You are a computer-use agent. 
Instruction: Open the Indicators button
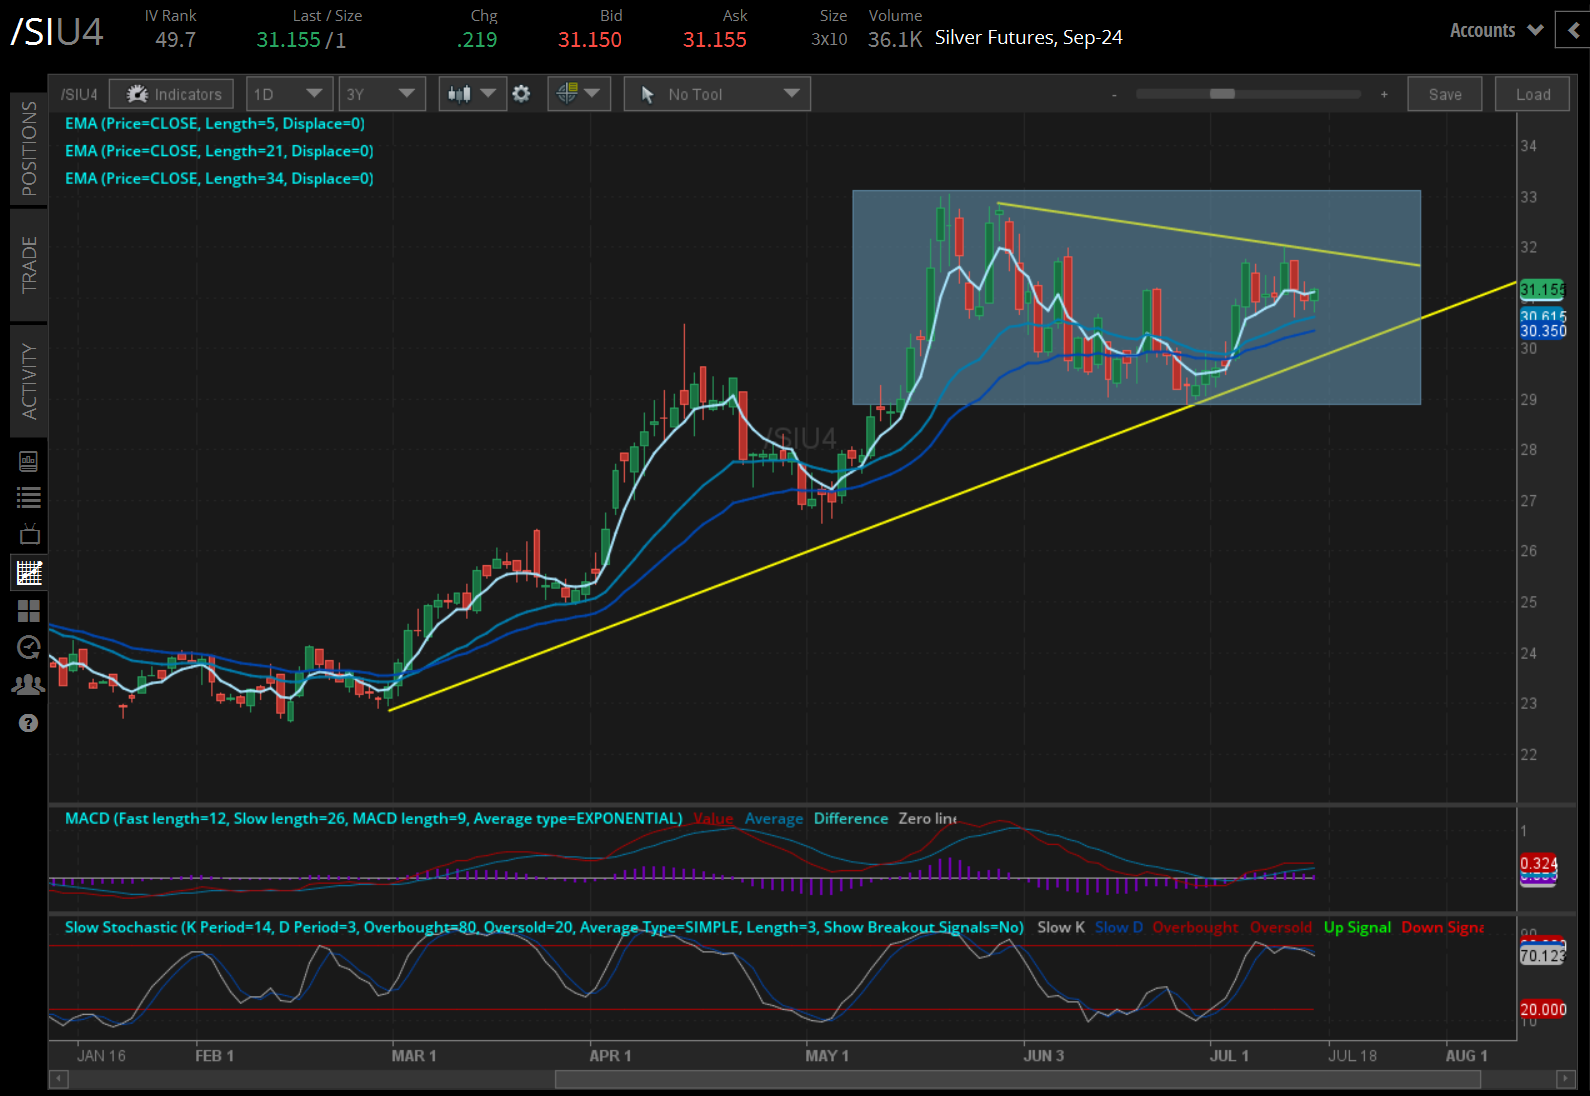point(172,94)
